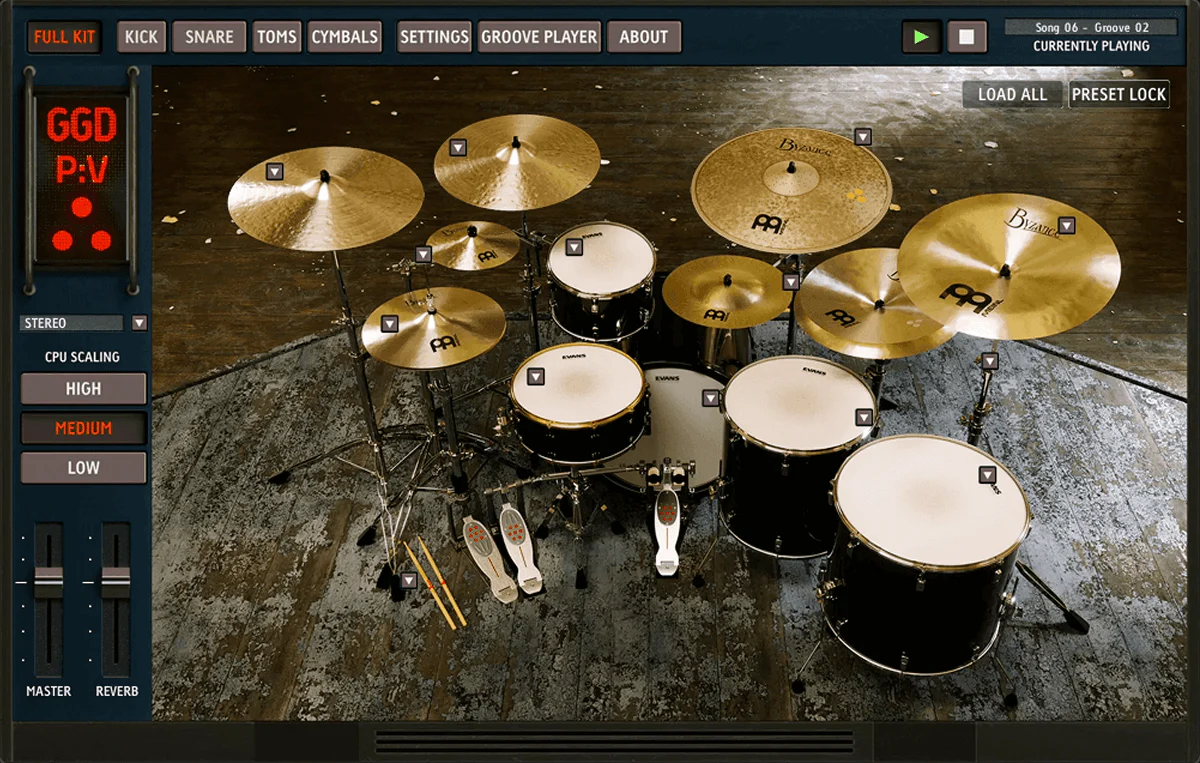Hit the far-left crash cymbal
The height and width of the screenshot is (763, 1200).
click(x=325, y=197)
